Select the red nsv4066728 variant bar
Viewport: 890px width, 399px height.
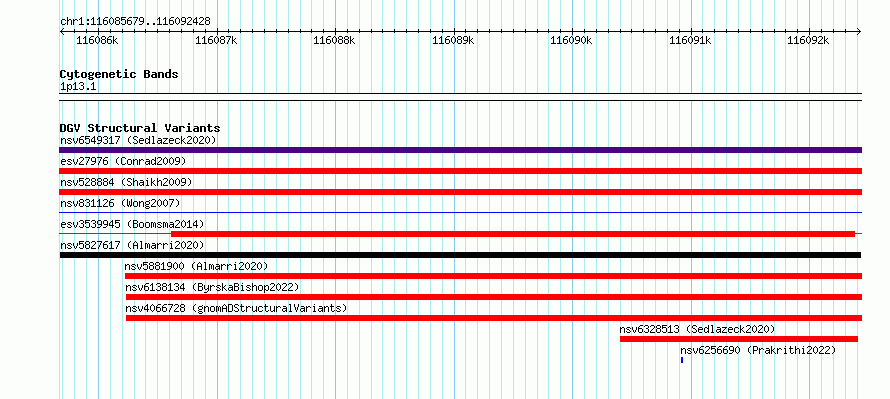point(494,318)
